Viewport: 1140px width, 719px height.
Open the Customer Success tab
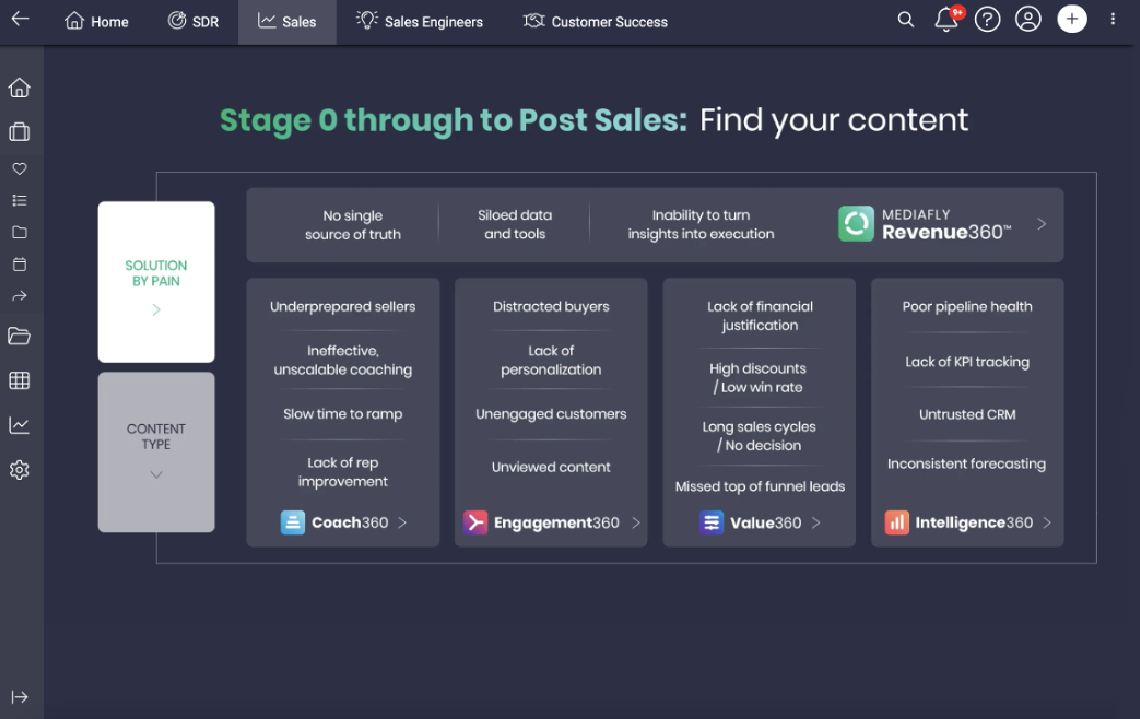(x=595, y=20)
